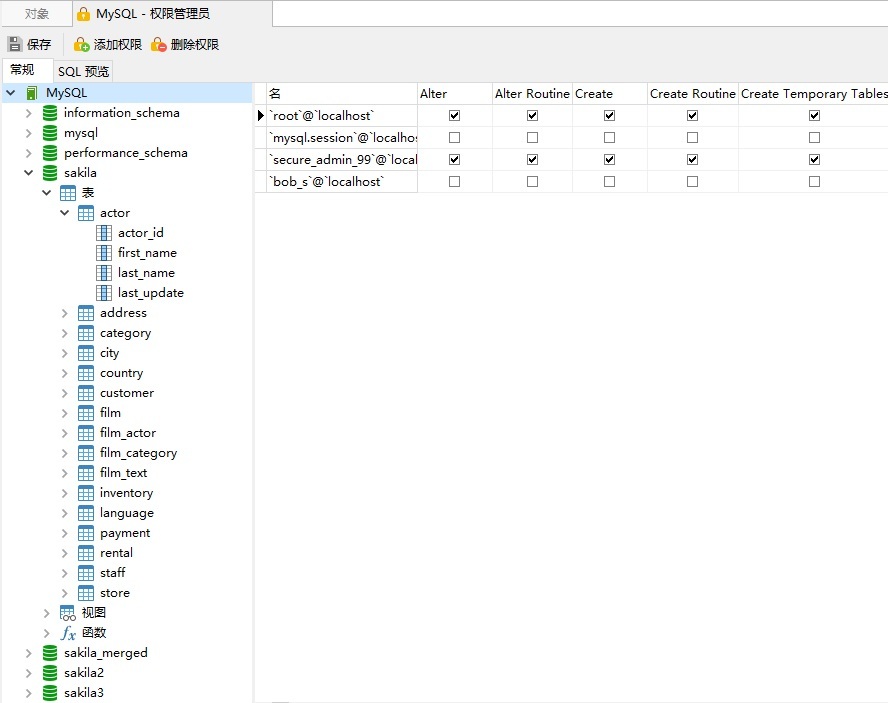Enable Create privilege for mysql.session user
The image size is (888, 703).
point(609,138)
